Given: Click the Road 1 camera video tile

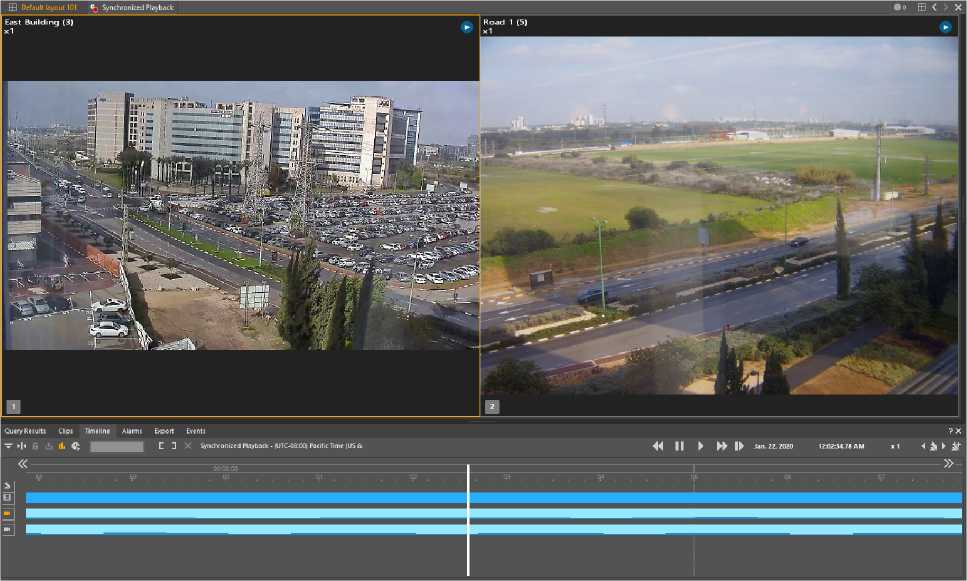Looking at the screenshot, I should click(720, 215).
